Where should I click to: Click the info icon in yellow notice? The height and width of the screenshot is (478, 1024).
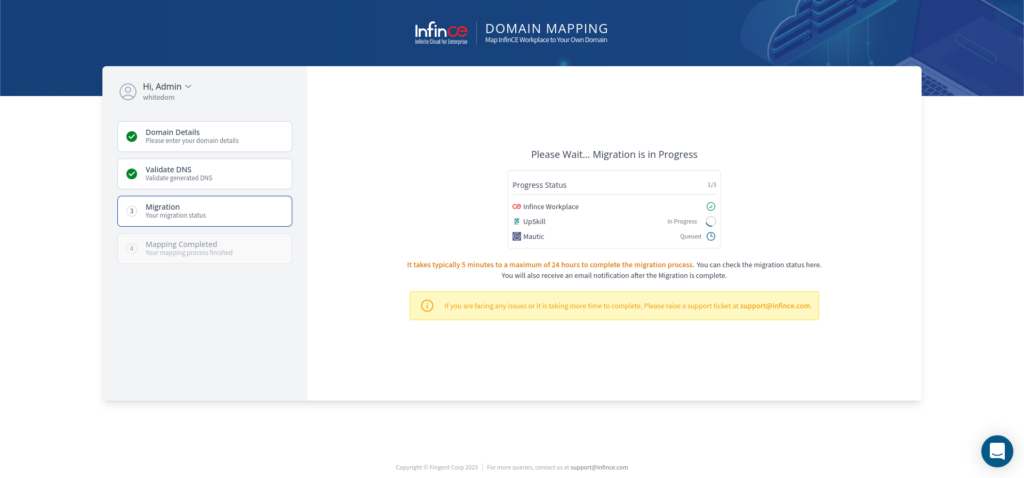click(427, 306)
